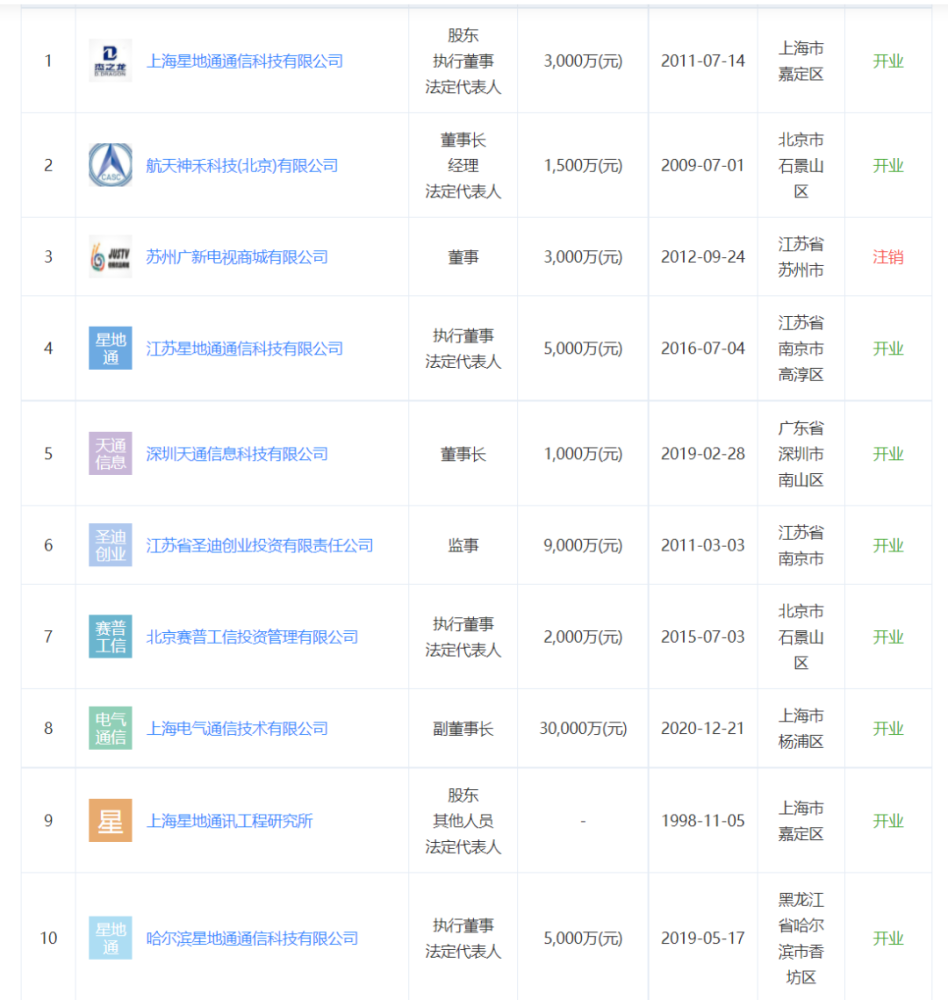Open 上海电气通信技术有限公司 link
The image size is (948, 1000).
pyautogui.click(x=237, y=728)
